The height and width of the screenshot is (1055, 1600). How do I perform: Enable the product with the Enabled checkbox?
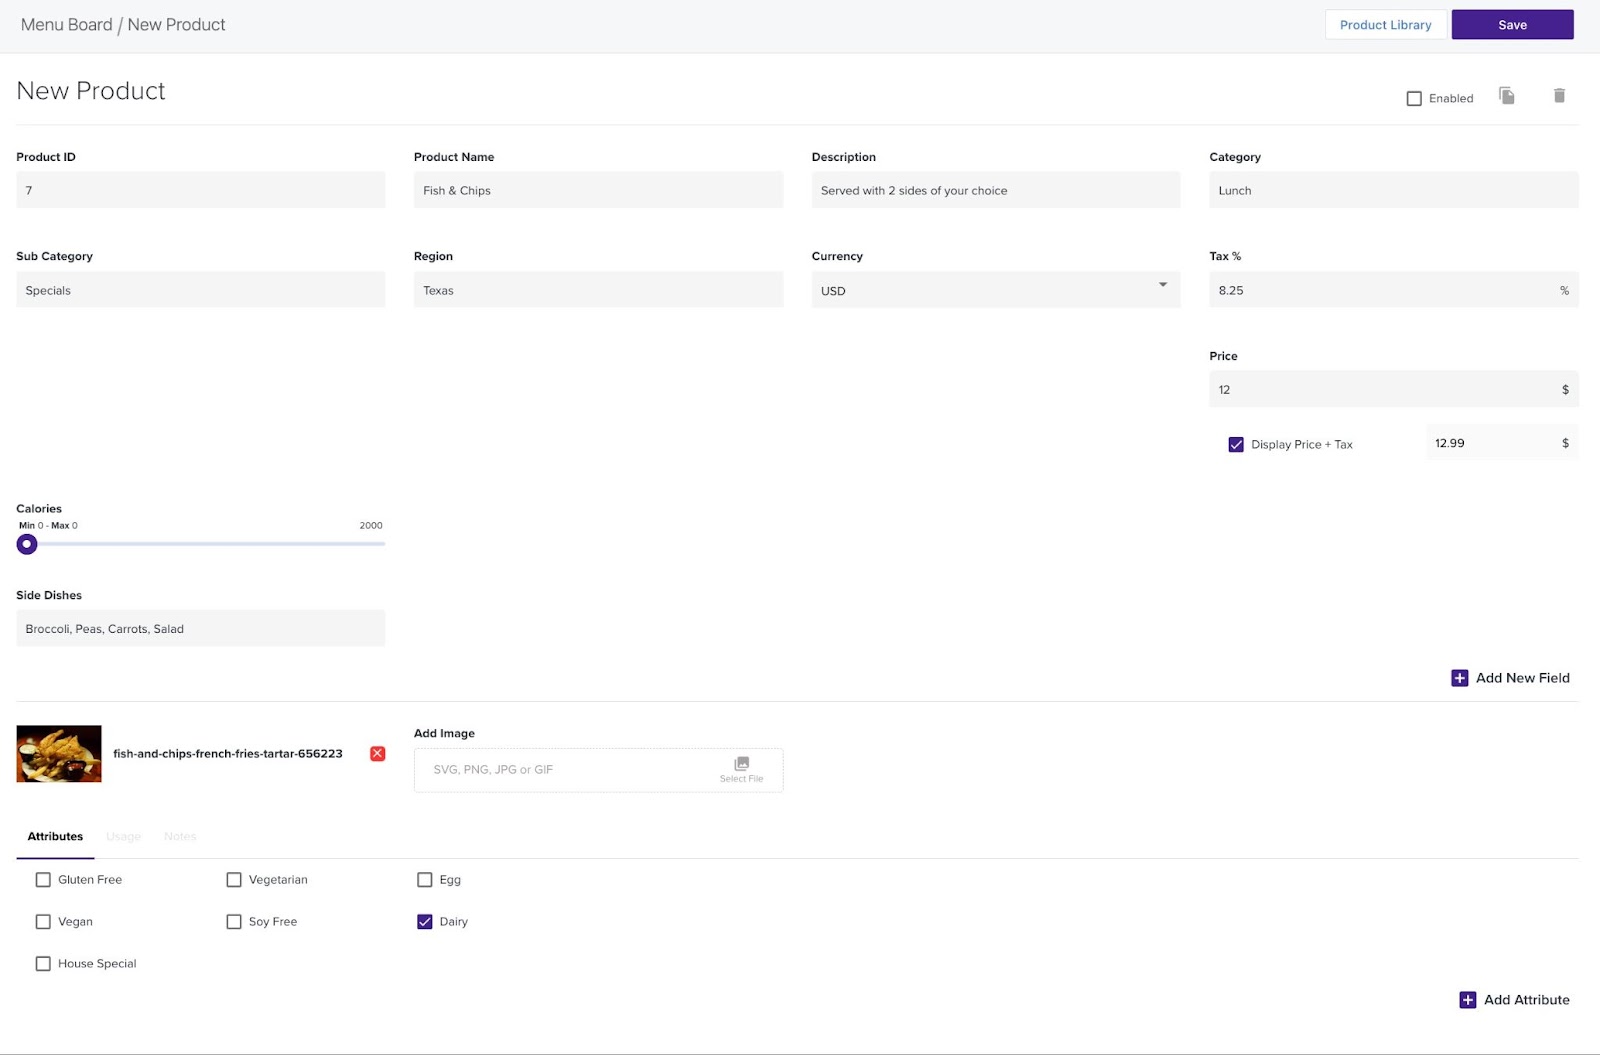(x=1413, y=97)
